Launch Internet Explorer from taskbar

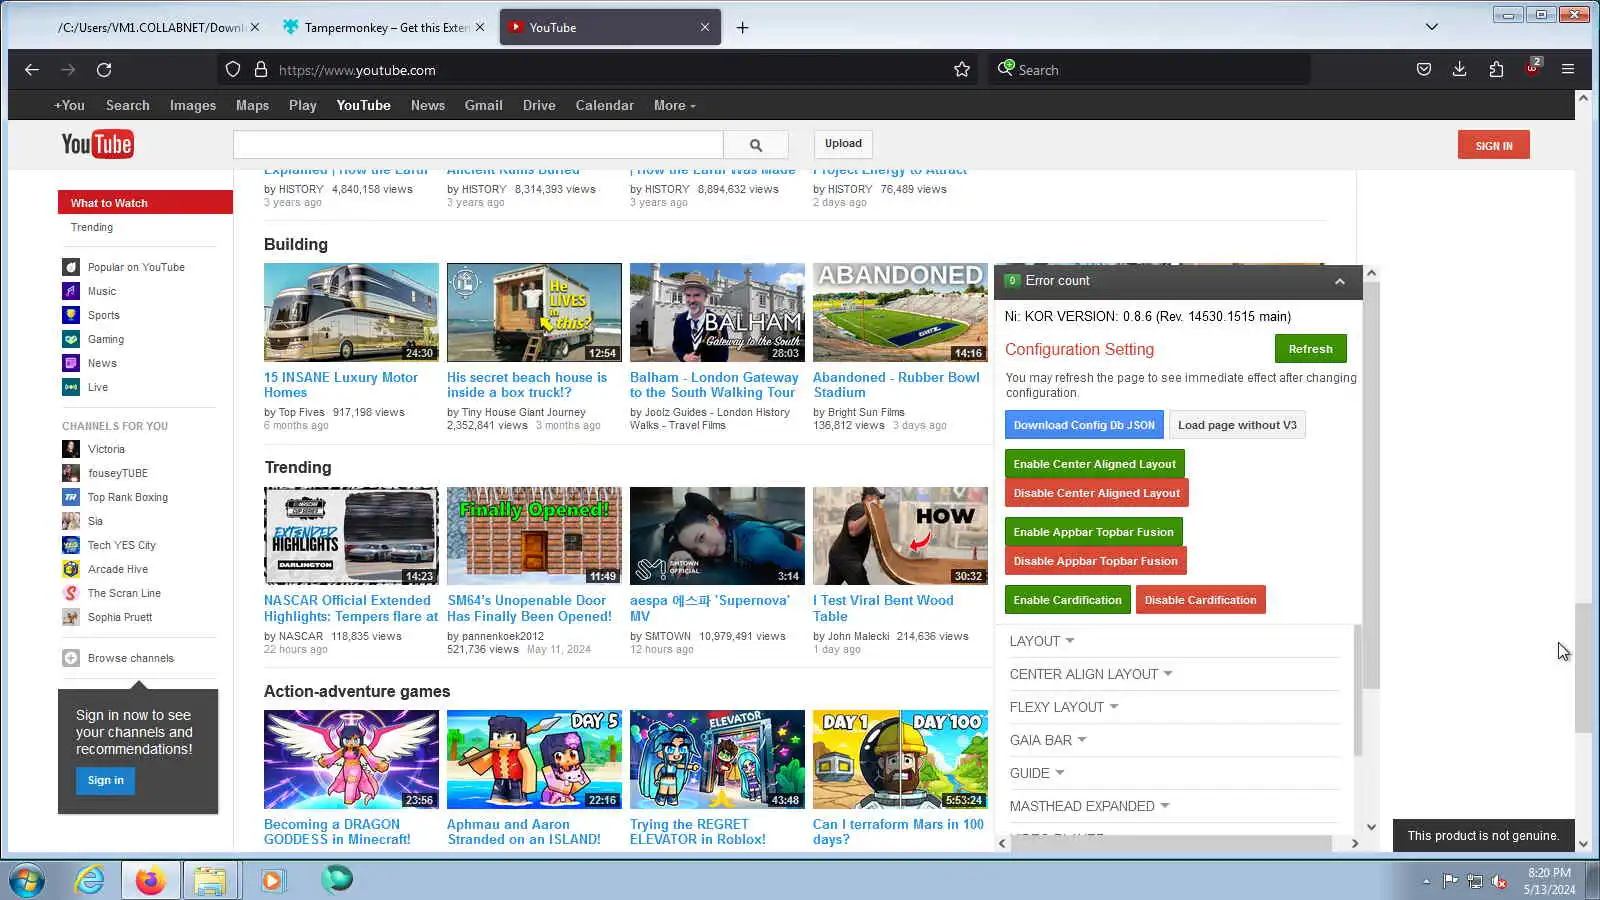[x=90, y=880]
